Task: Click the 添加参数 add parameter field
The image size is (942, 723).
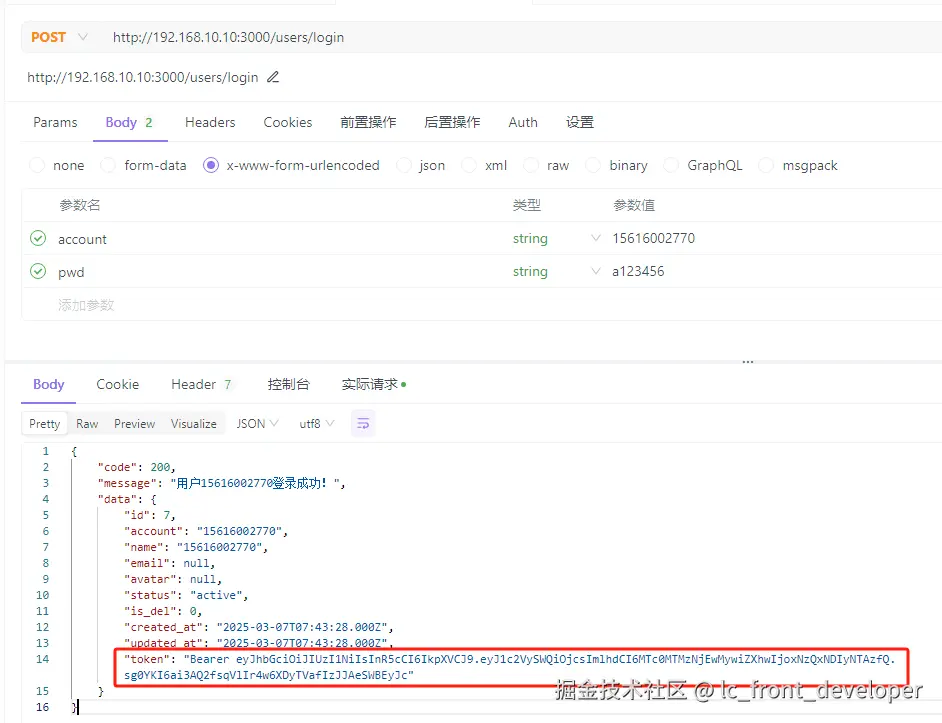Action: tap(86, 305)
